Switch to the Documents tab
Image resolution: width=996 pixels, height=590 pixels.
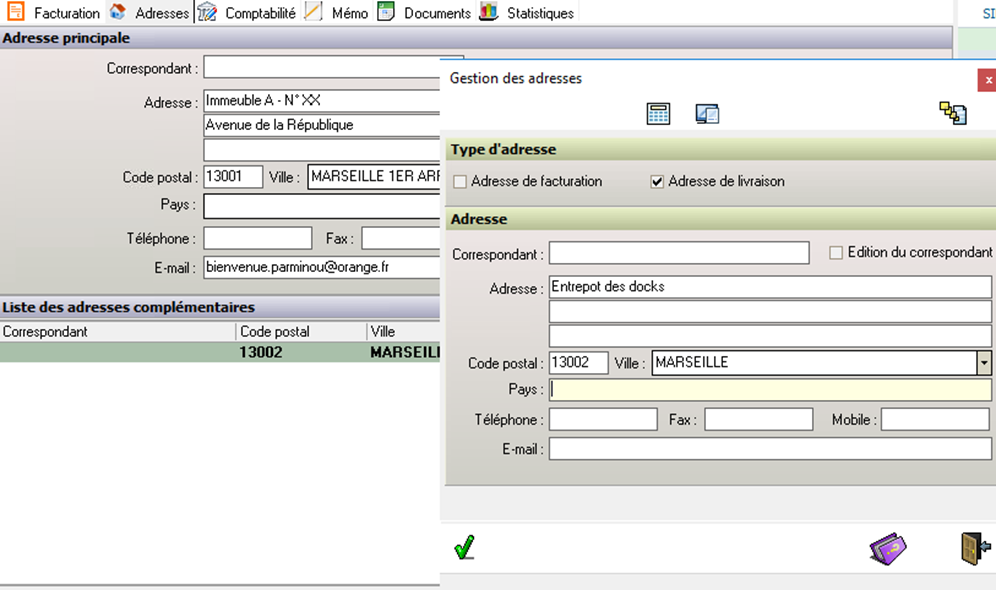(x=437, y=13)
